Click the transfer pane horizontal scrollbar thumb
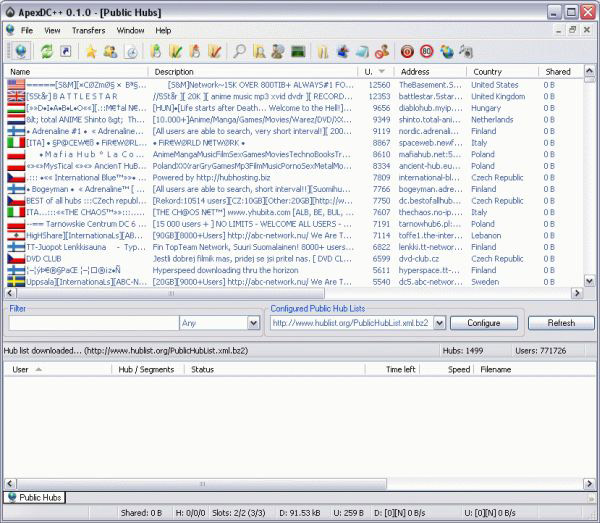 click(x=202, y=484)
